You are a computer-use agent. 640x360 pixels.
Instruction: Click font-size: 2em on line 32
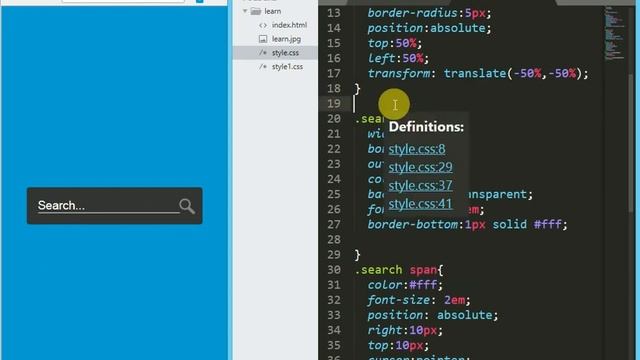click(418, 300)
